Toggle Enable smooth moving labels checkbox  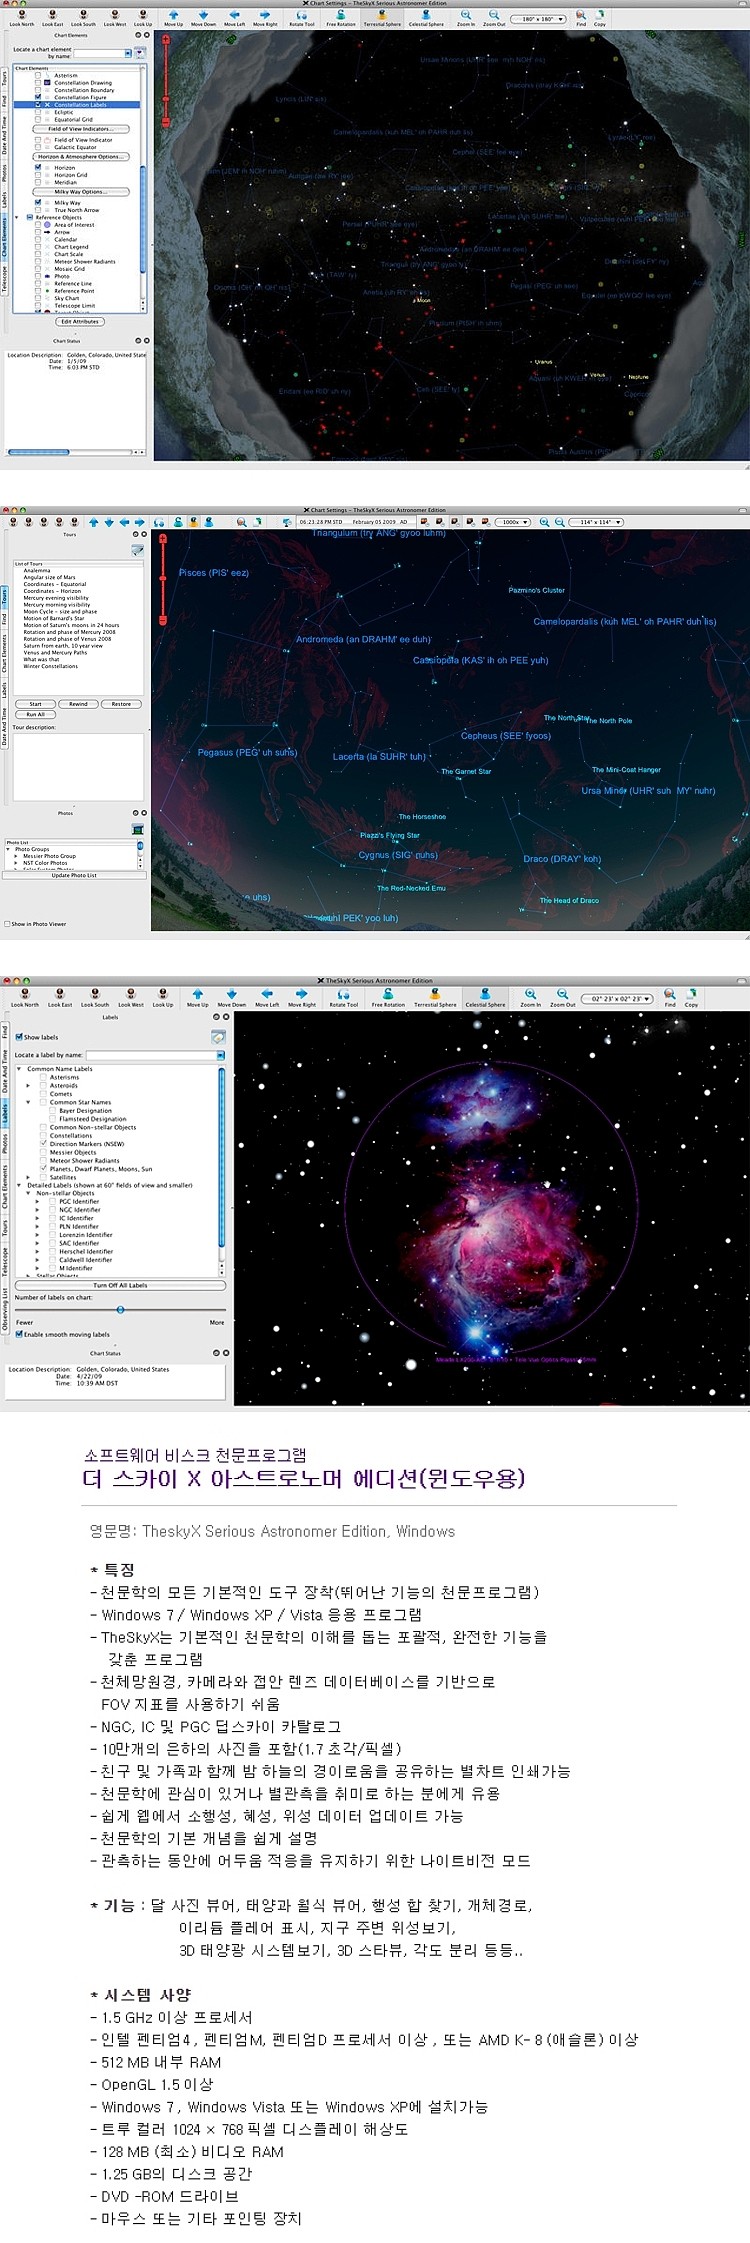19,1334
